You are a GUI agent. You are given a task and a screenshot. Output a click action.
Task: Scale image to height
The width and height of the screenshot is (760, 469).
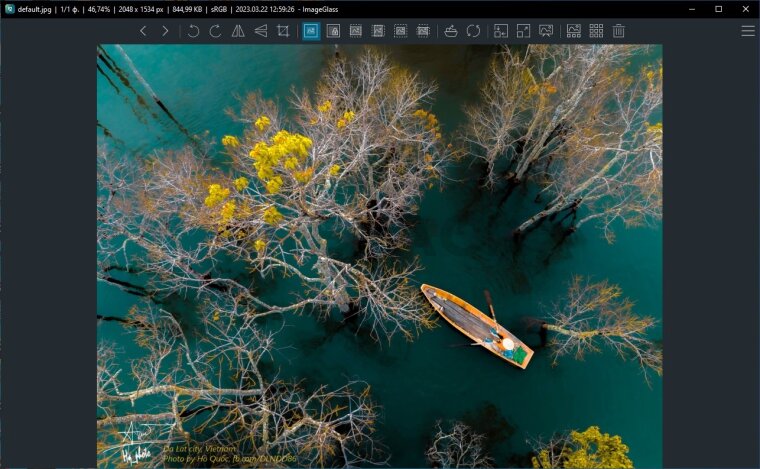(378, 31)
